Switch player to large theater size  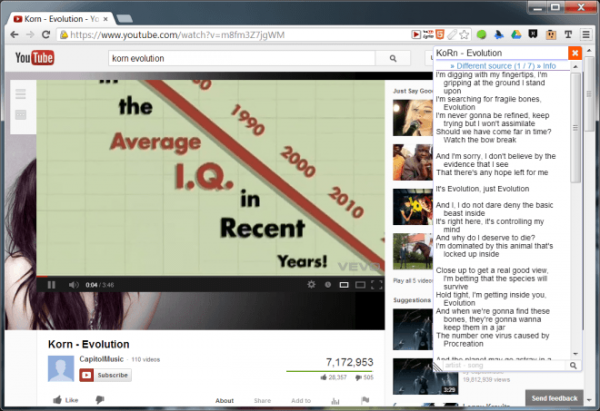click(360, 285)
